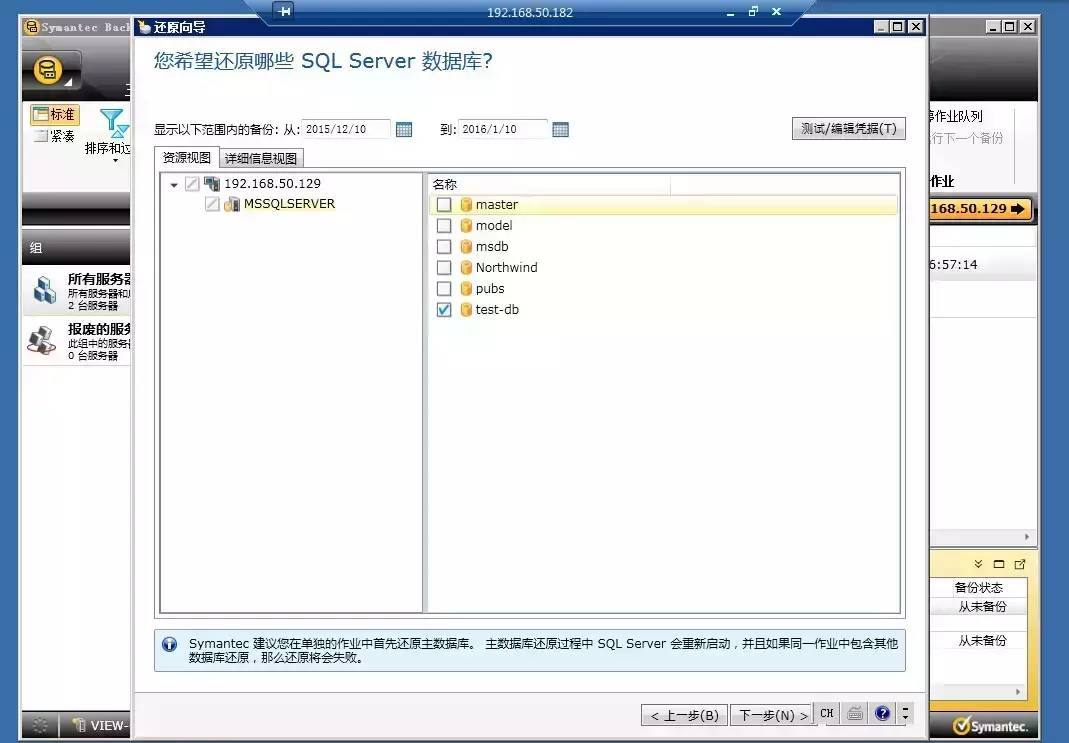Screen dimensions: 1069x743
Task: Click the server icon beside 192.168.50.129
Action: pos(212,184)
